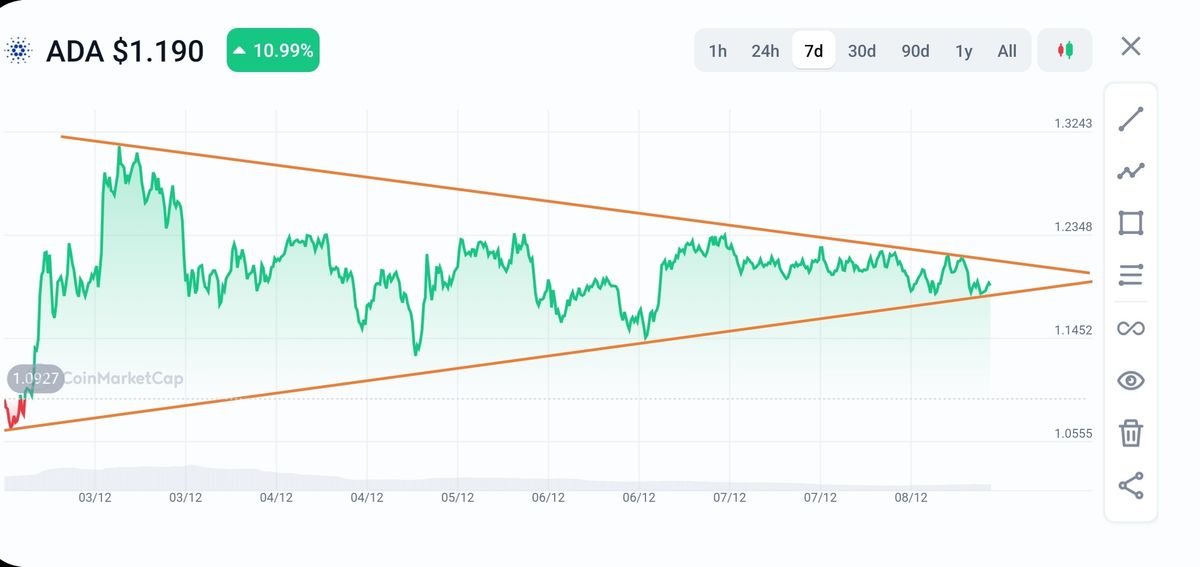Share the chart via share icon
The height and width of the screenshot is (567, 1200).
point(1131,486)
